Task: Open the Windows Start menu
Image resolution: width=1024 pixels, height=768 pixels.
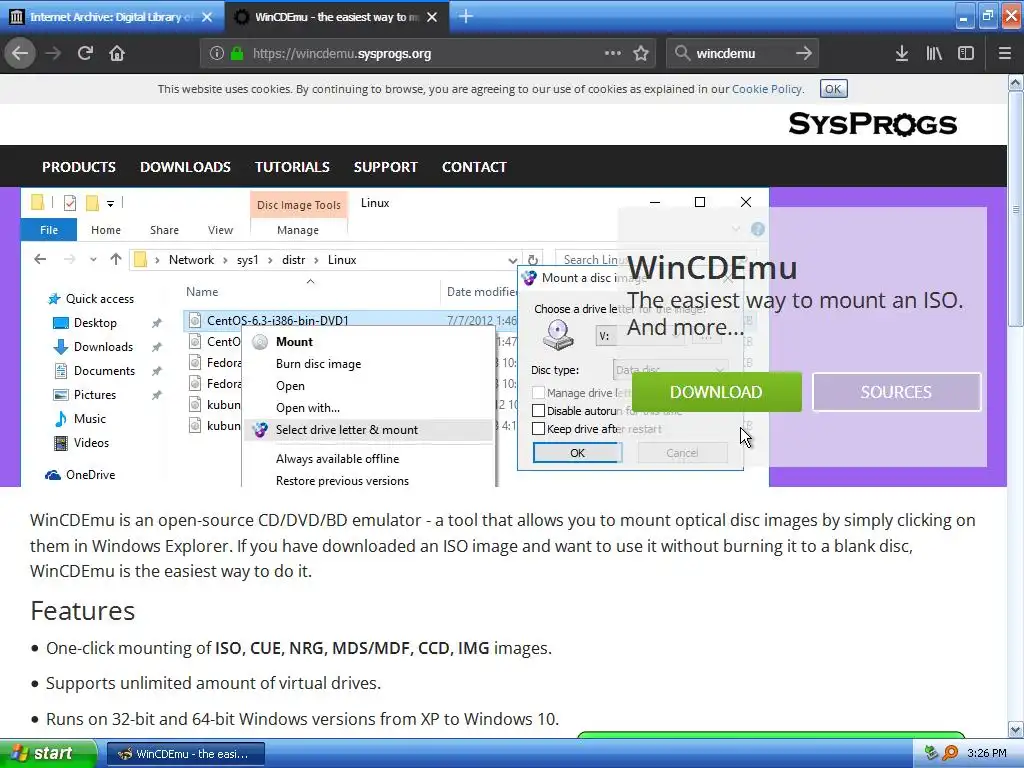Action: (48, 754)
